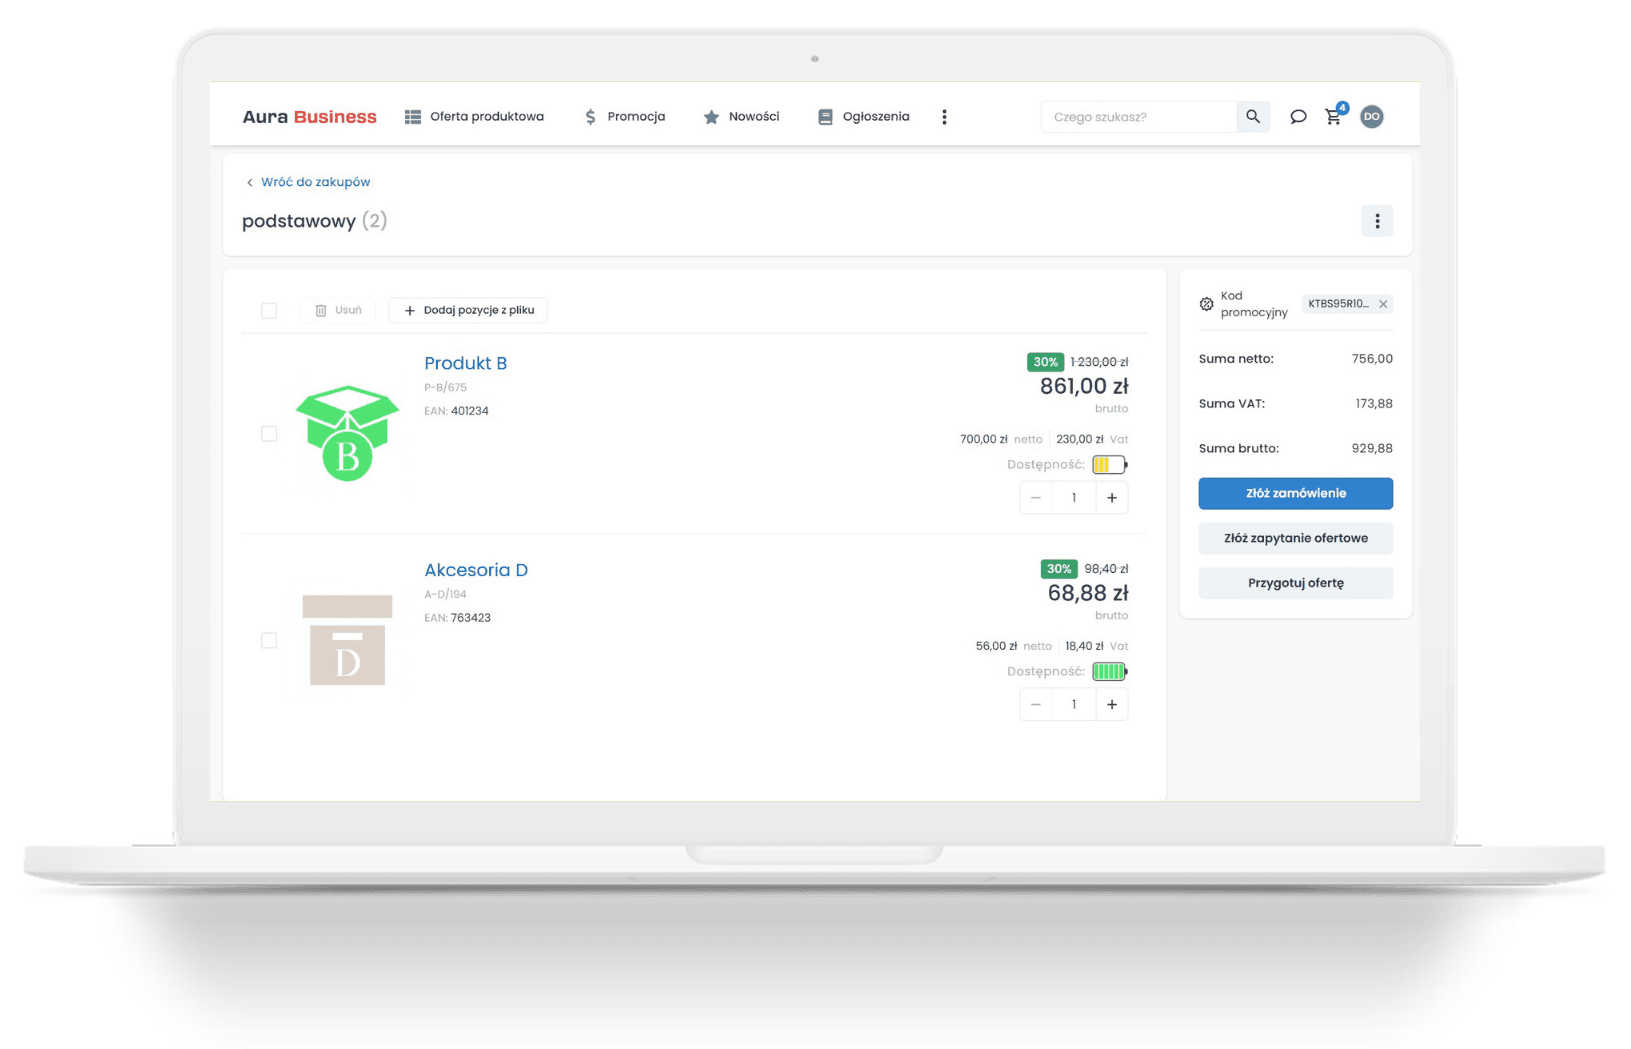Expand the navigation overflow three-dot menu
The width and height of the screenshot is (1631, 1049).
(944, 117)
